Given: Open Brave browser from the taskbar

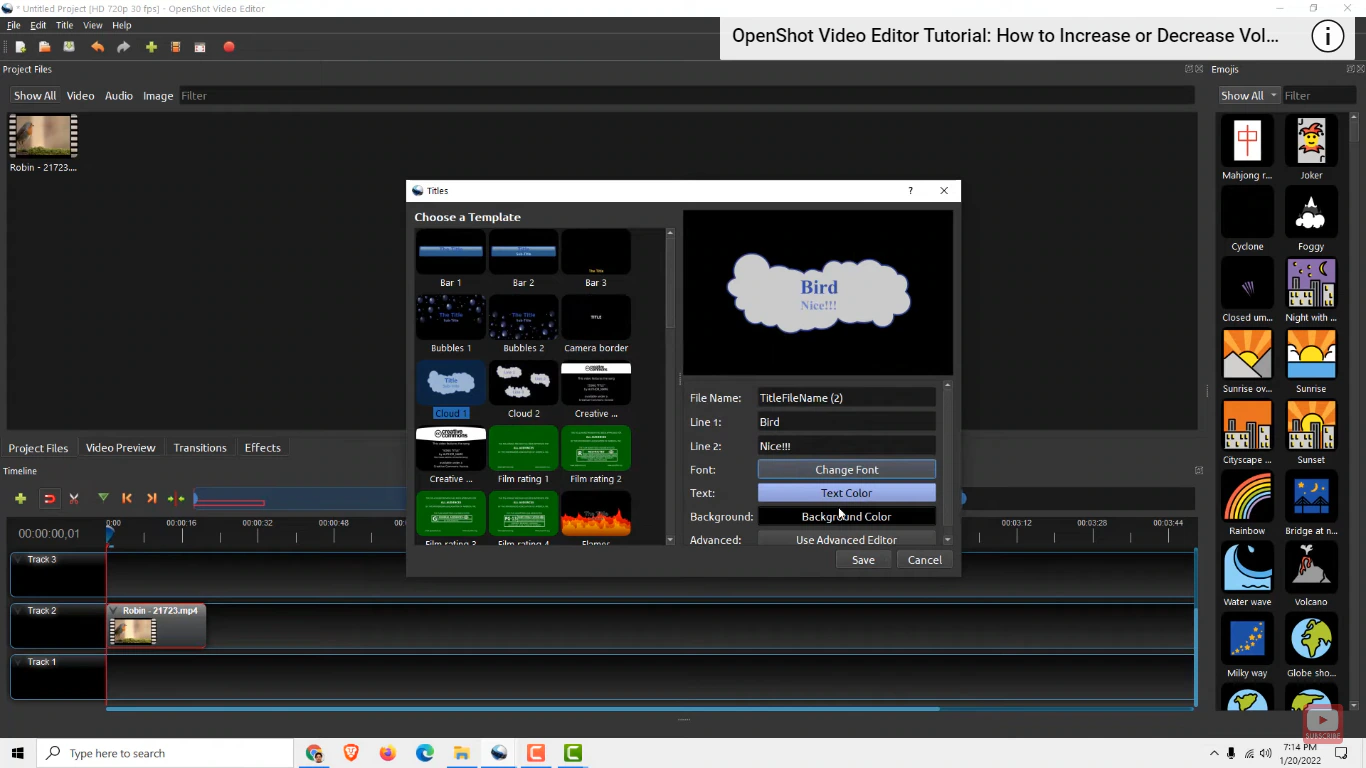Looking at the screenshot, I should pos(351,753).
